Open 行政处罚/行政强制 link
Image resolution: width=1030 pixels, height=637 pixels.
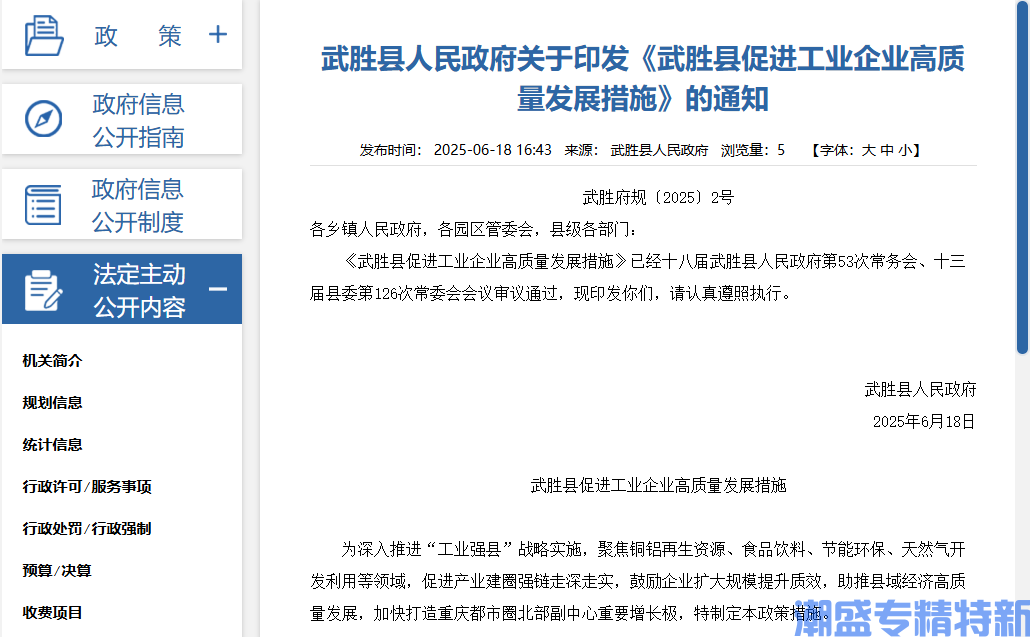[x=87, y=529]
